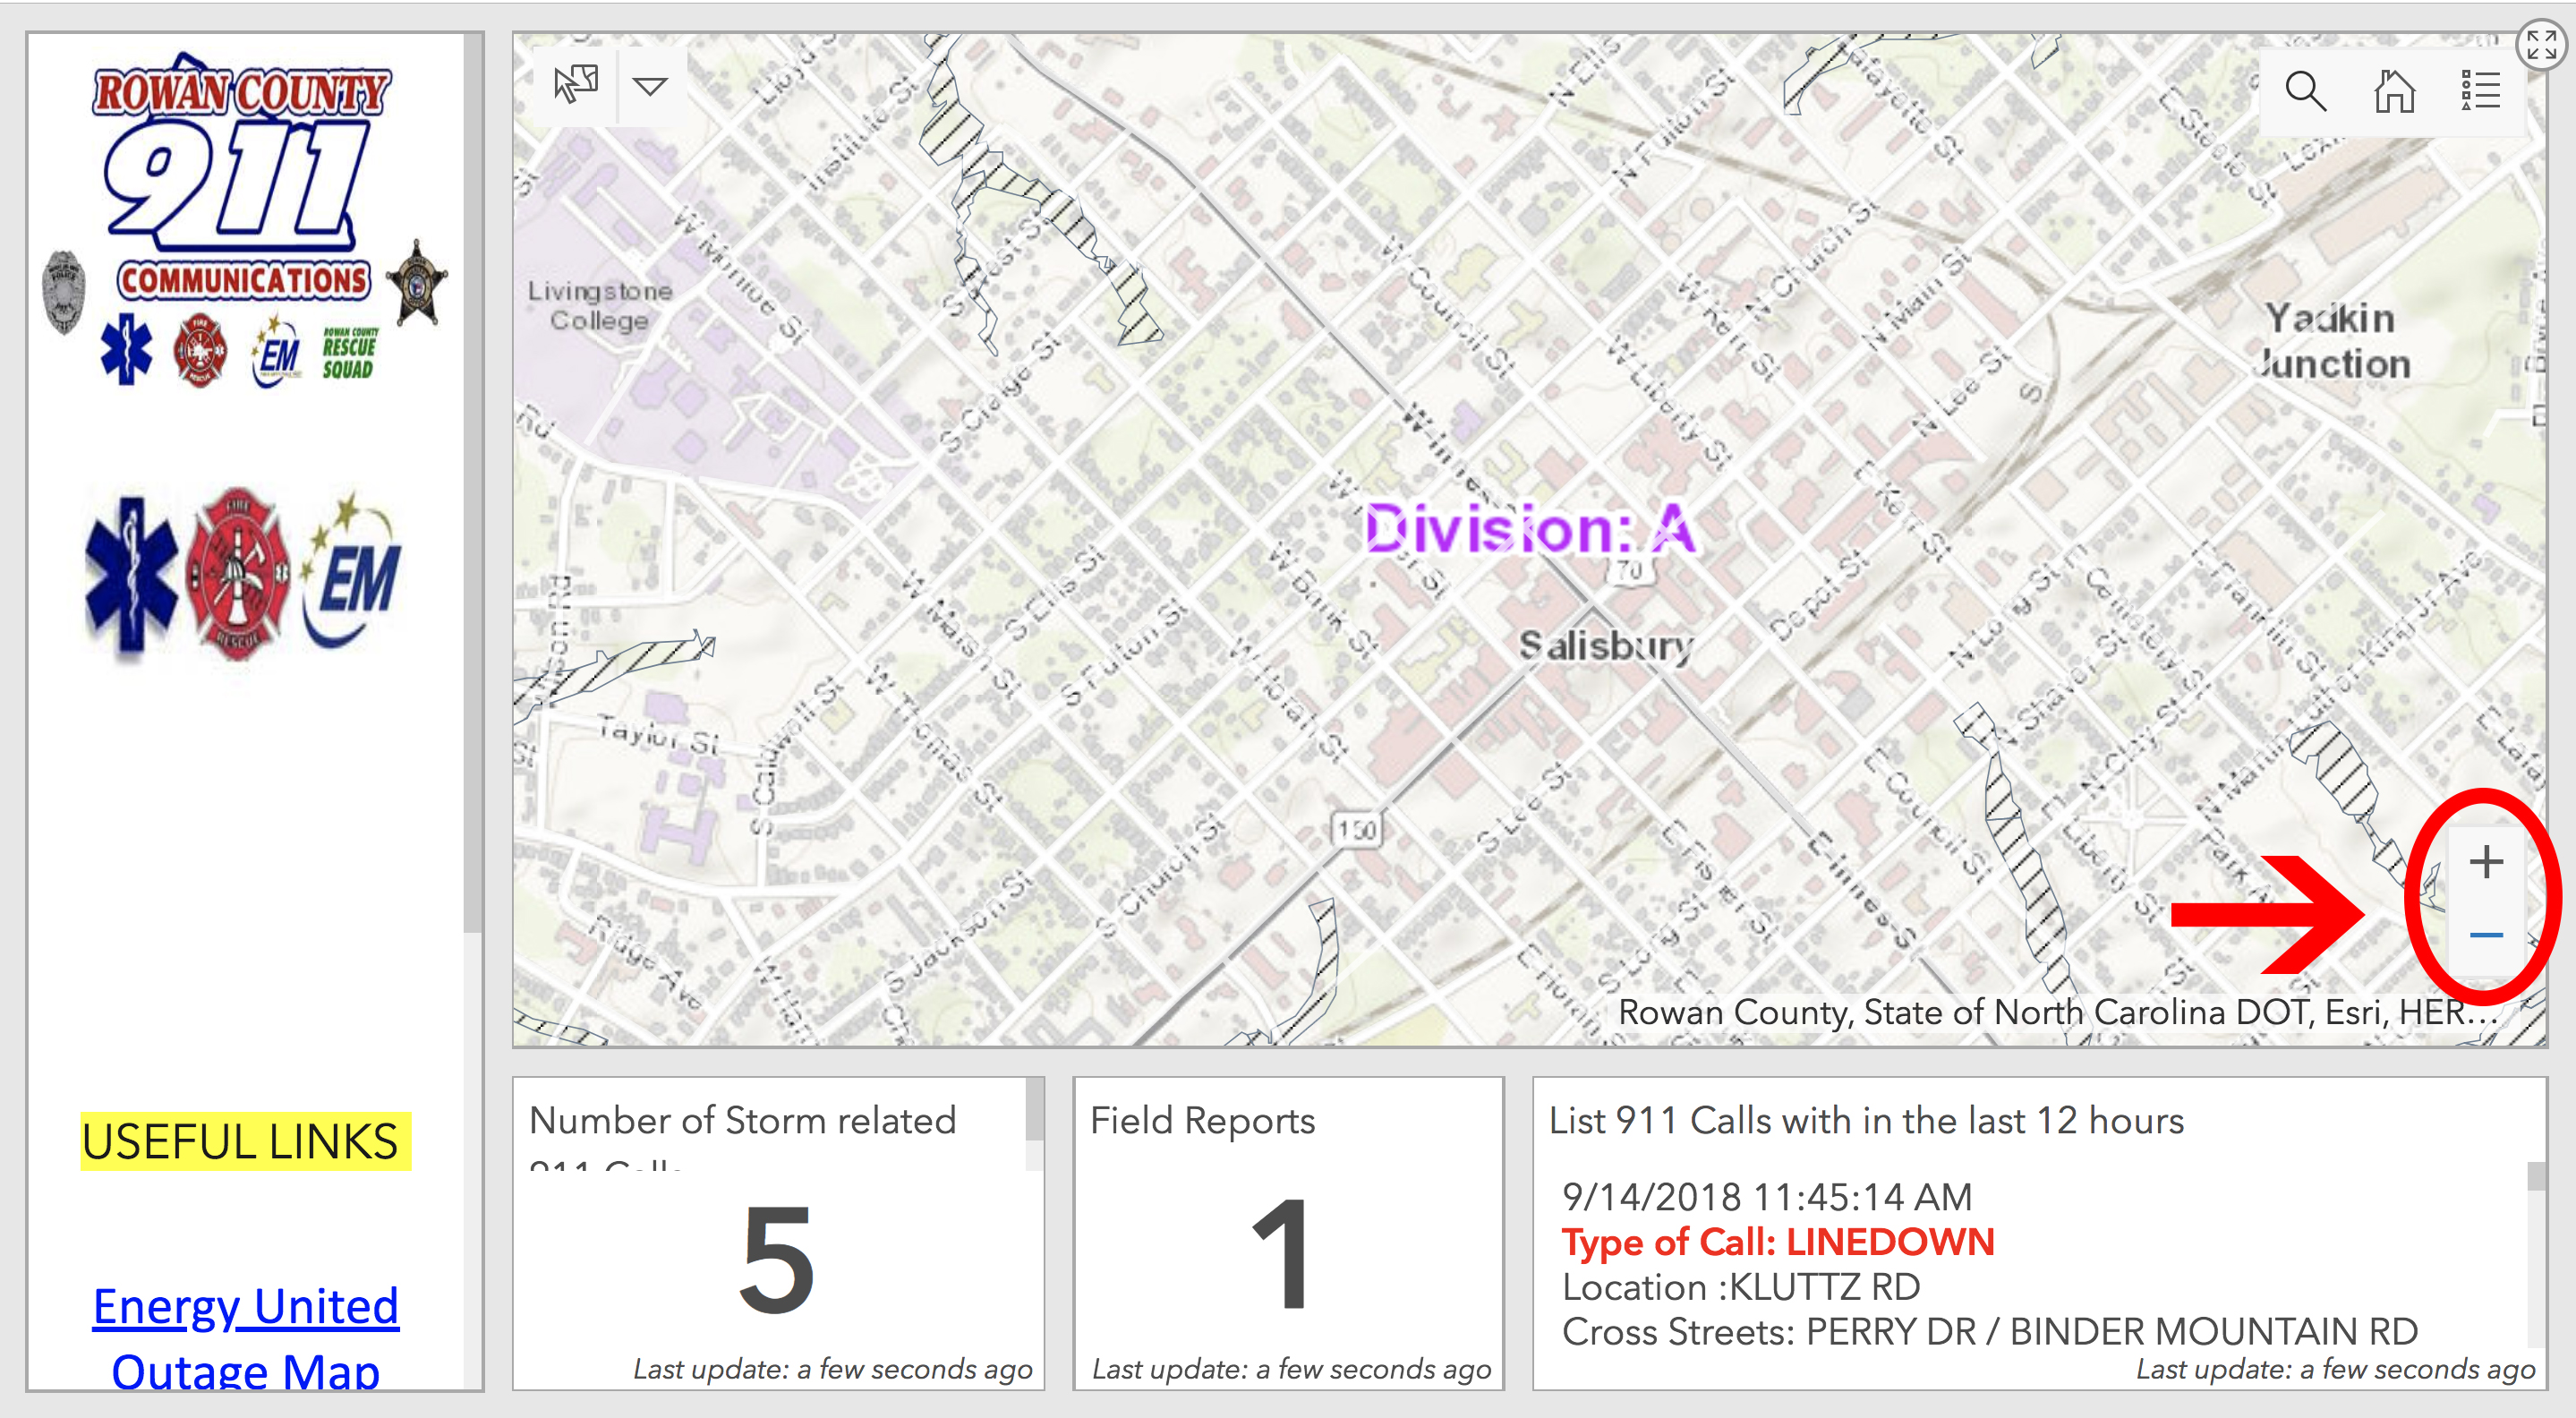Screen dimensions: 2576x1418
Task: Click the USEFUL LINKS heading
Action: click(240, 1142)
